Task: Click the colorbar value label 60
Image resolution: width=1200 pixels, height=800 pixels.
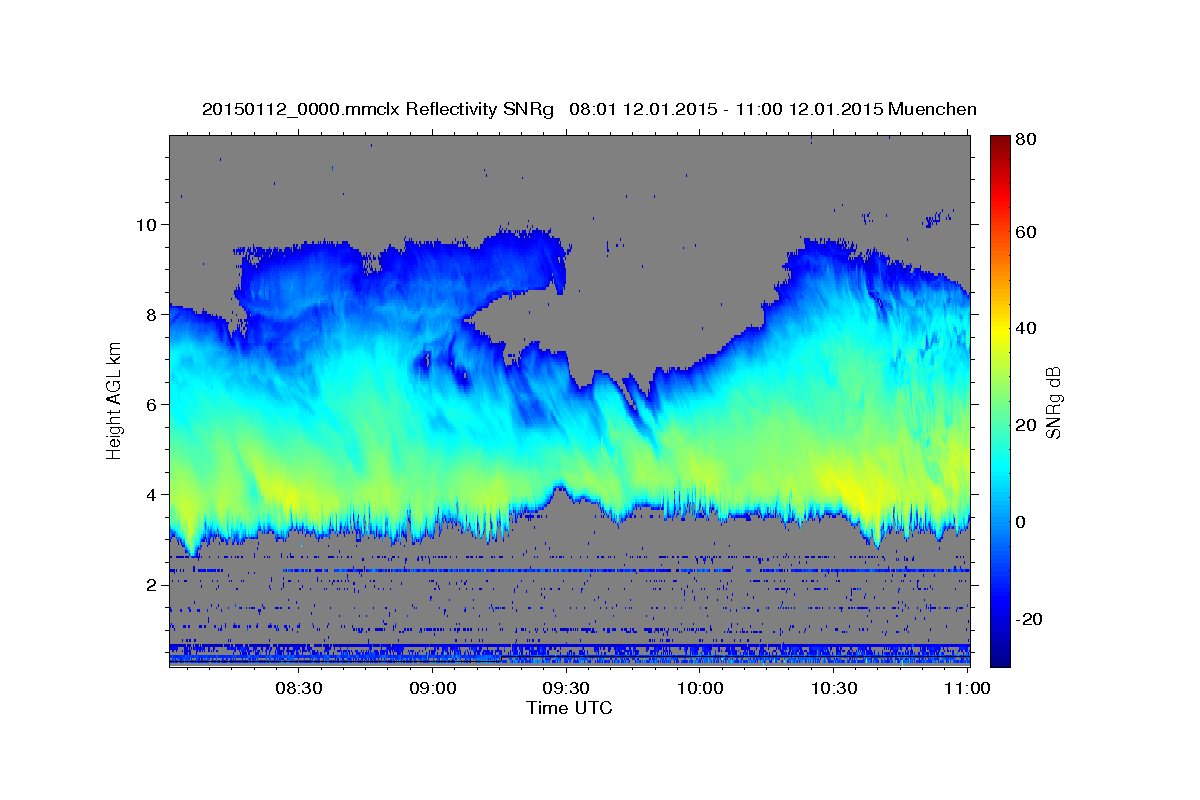Action: [1025, 232]
